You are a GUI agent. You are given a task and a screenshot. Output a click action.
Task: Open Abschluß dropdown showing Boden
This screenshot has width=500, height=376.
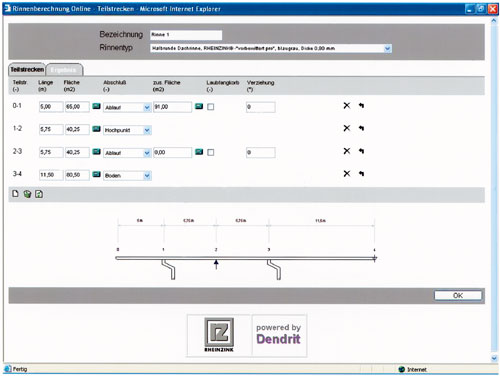tap(147, 176)
